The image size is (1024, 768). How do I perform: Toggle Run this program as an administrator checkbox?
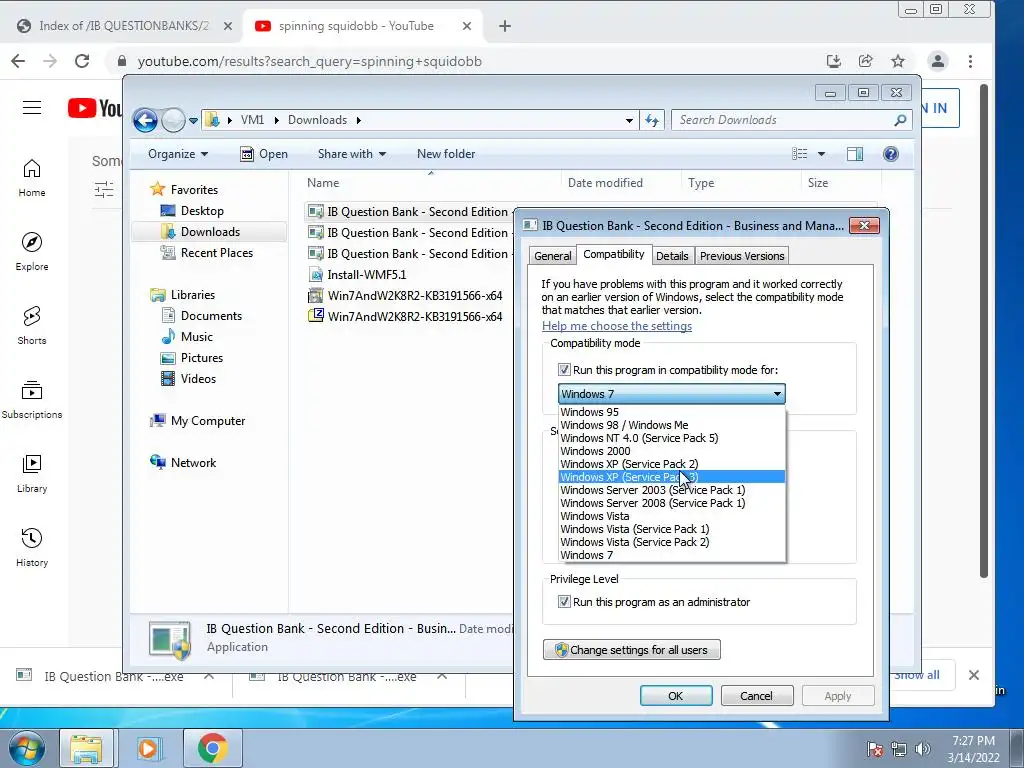pos(564,601)
